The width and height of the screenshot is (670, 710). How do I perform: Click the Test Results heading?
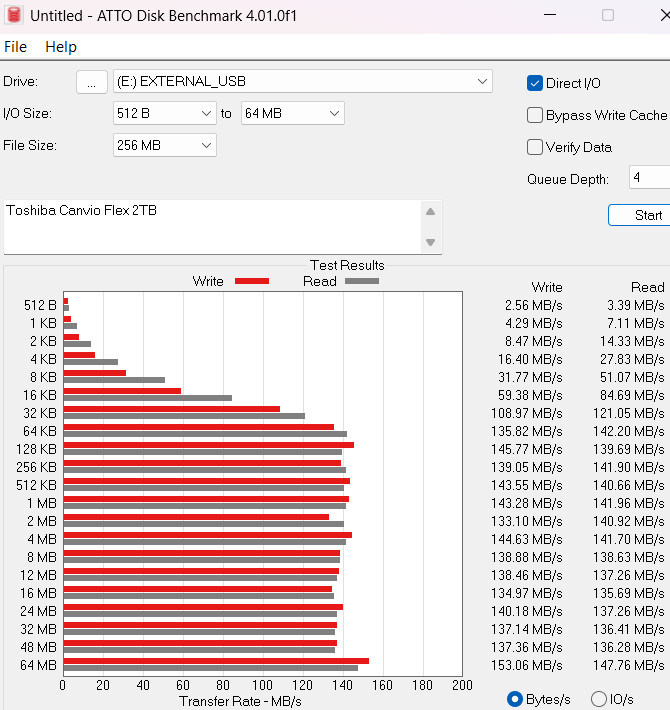tap(347, 265)
